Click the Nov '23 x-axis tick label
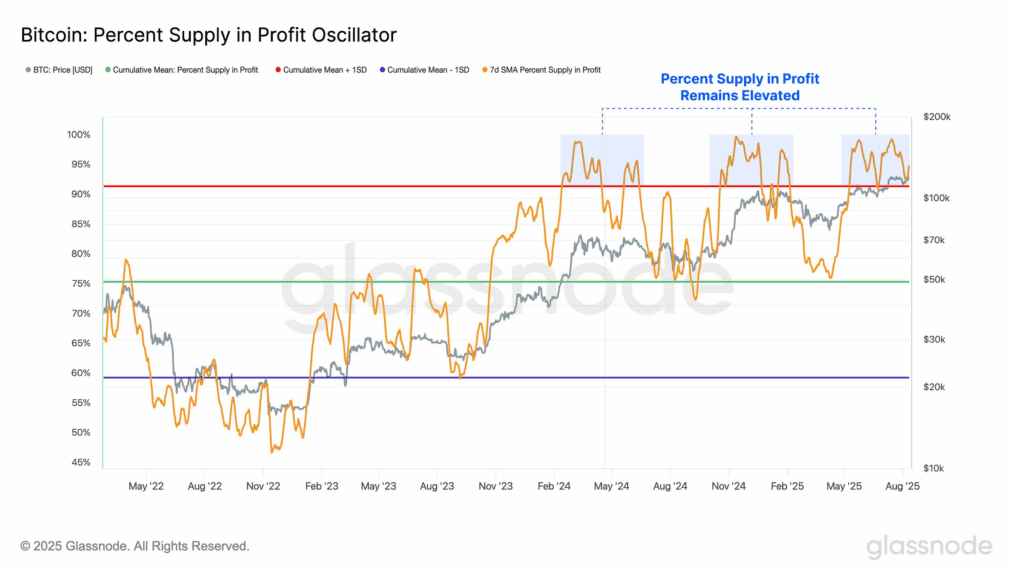This screenshot has width=1014, height=569. (x=495, y=486)
